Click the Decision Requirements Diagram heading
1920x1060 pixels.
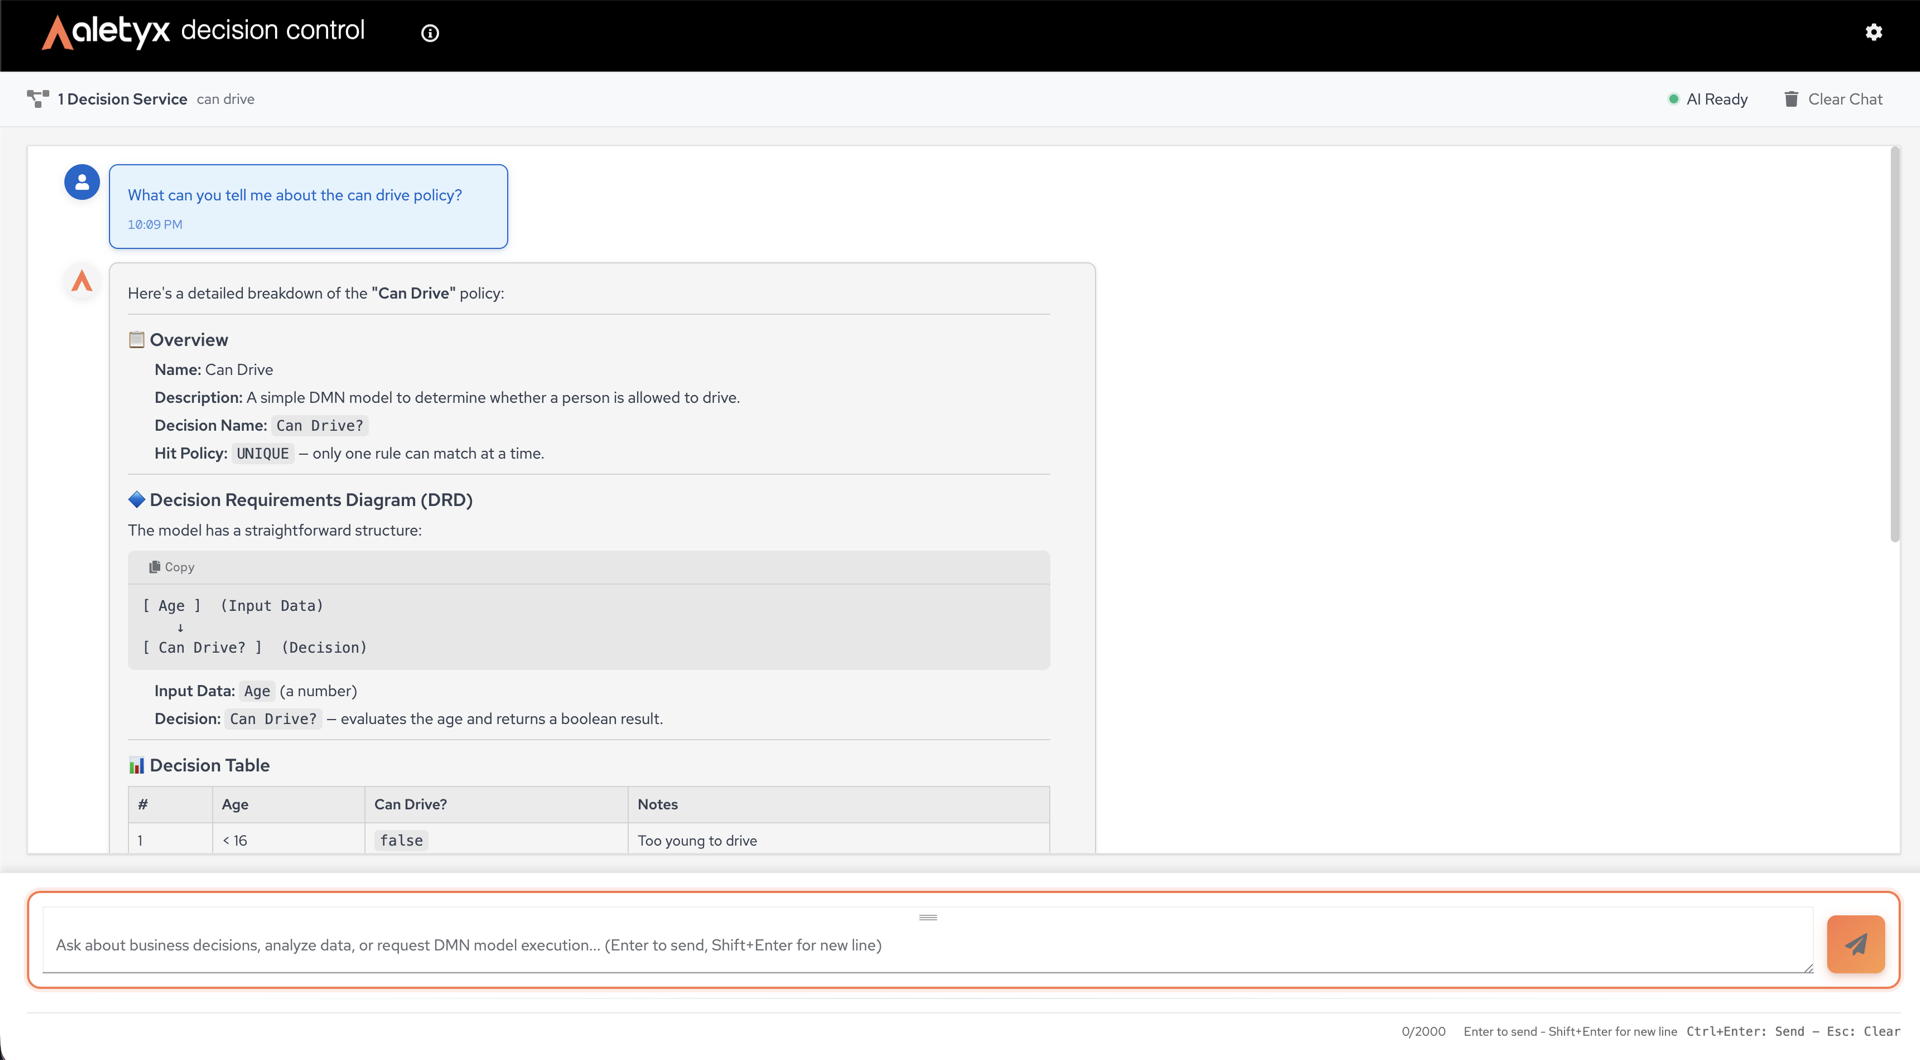311,499
